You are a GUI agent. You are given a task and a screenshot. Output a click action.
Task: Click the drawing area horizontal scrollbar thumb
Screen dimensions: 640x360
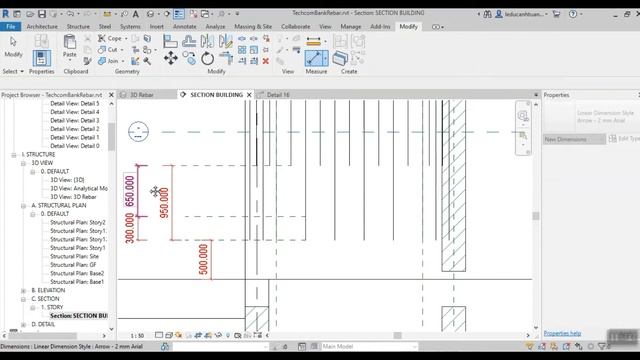(x=397, y=336)
